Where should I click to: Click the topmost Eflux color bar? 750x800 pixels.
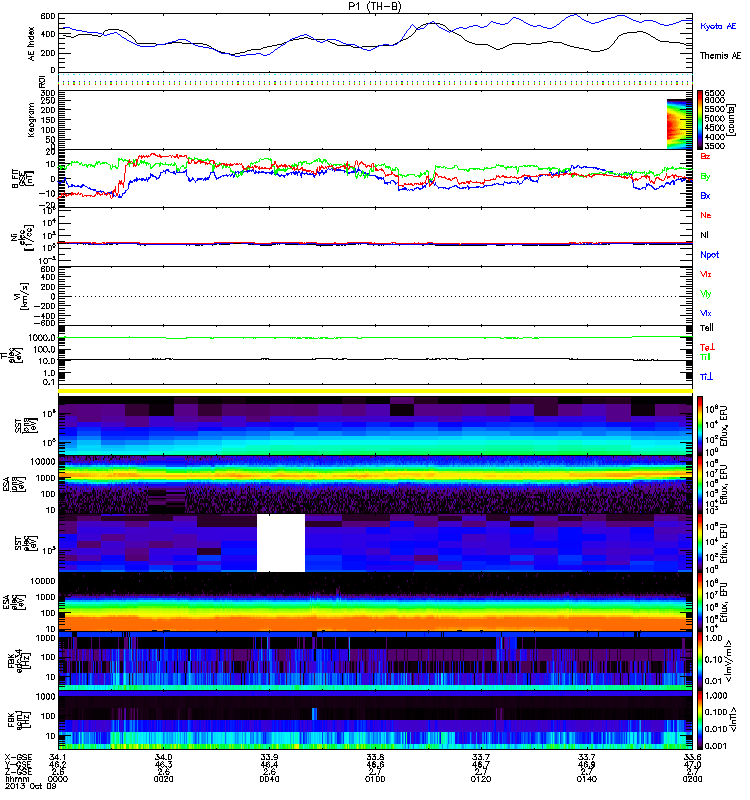click(x=700, y=424)
